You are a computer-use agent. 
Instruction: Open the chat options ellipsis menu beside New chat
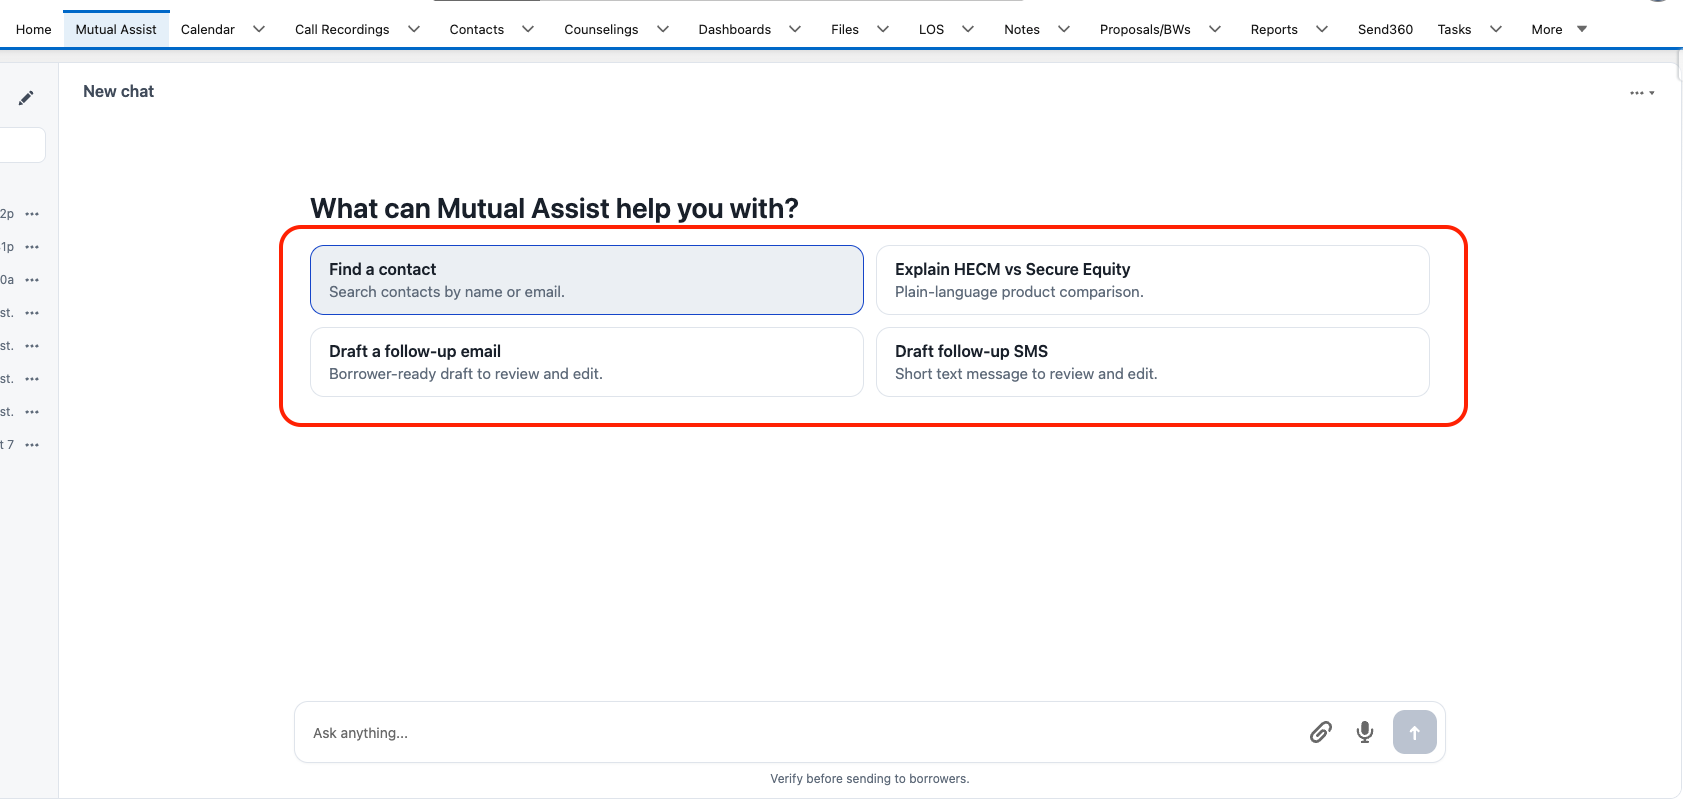tap(1642, 93)
